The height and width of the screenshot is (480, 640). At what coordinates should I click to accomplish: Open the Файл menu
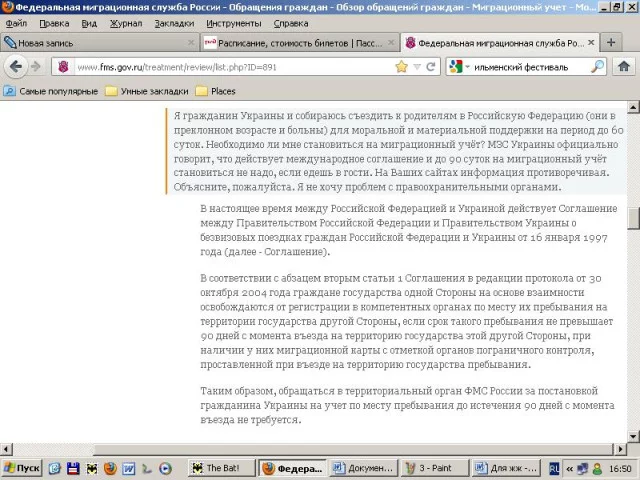pos(16,24)
